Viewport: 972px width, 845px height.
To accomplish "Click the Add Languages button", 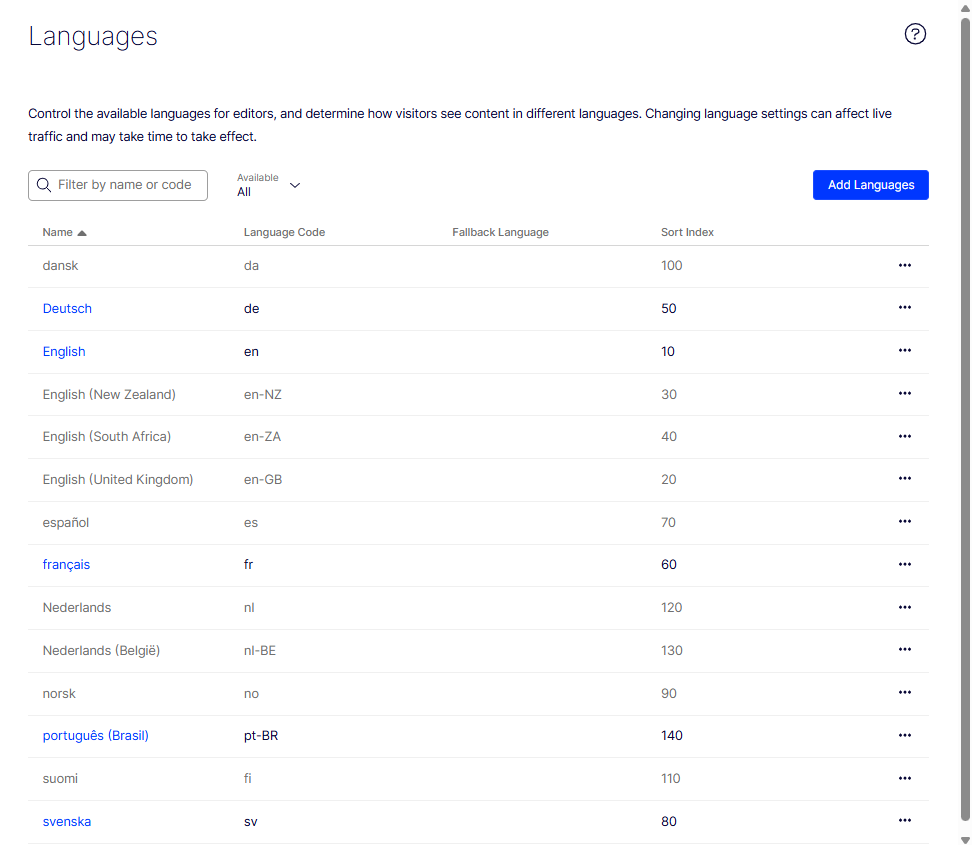I will (x=870, y=185).
